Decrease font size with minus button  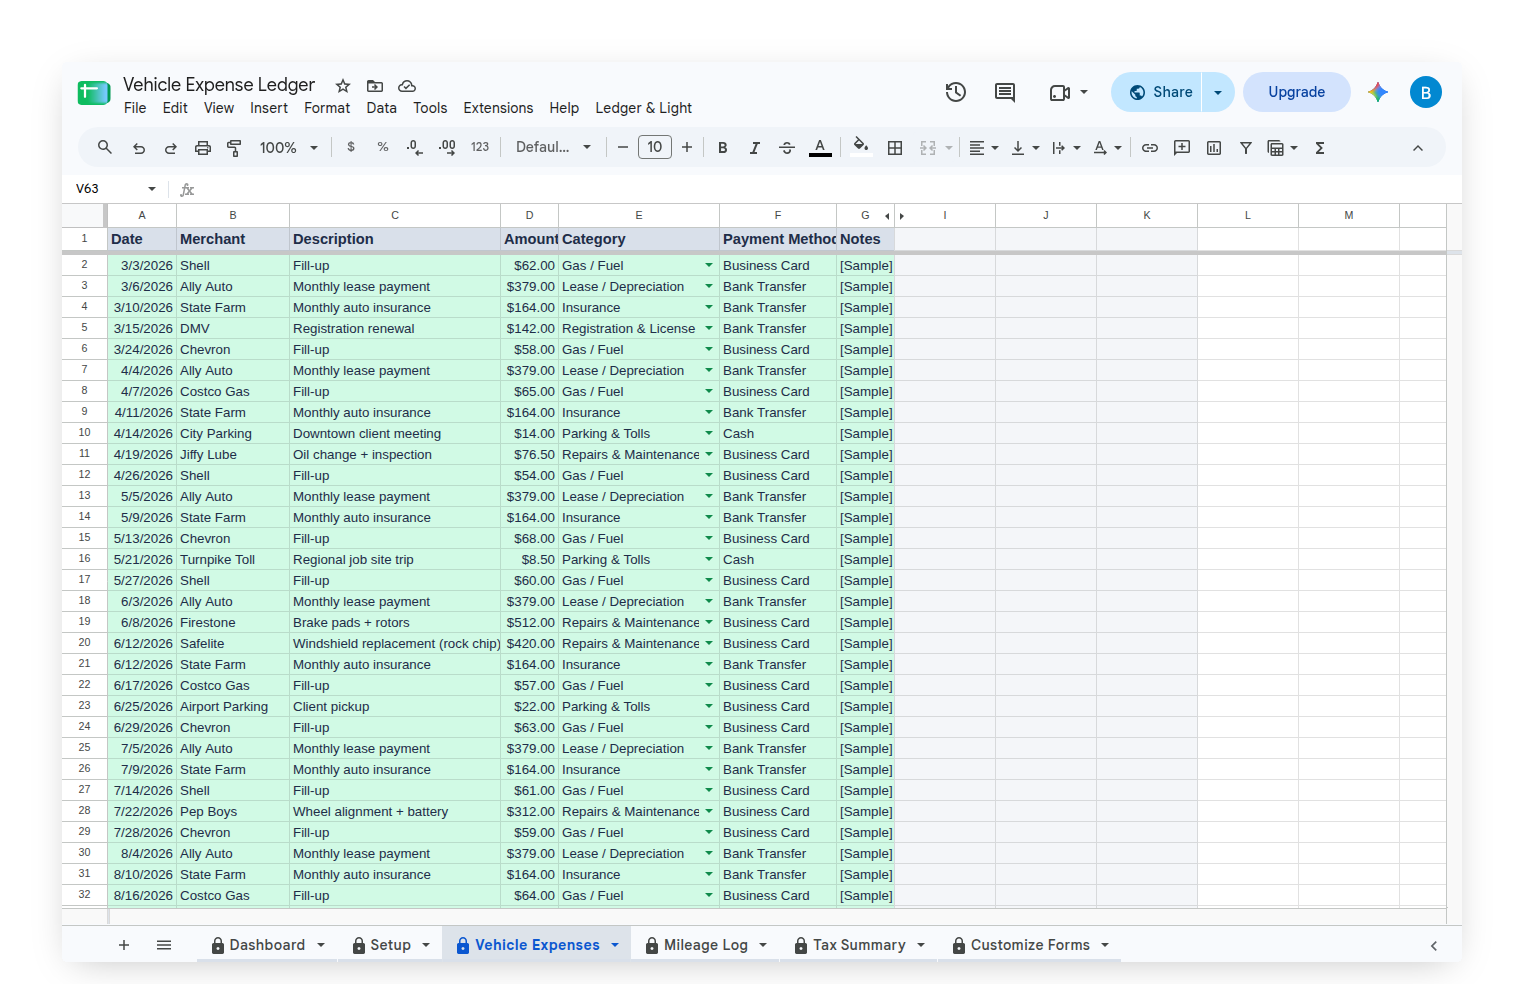tap(623, 148)
